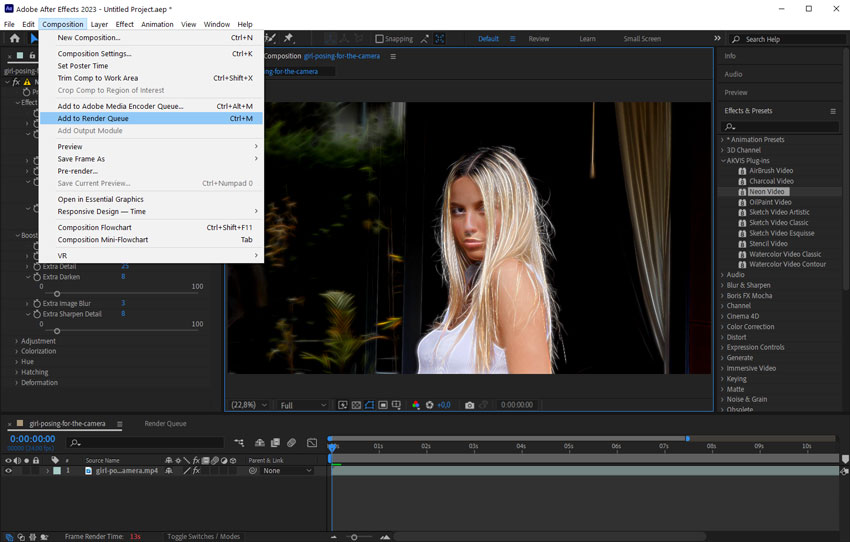Click the overflow workspaces double-arrow icon
The width and height of the screenshot is (850, 542).
click(x=717, y=38)
